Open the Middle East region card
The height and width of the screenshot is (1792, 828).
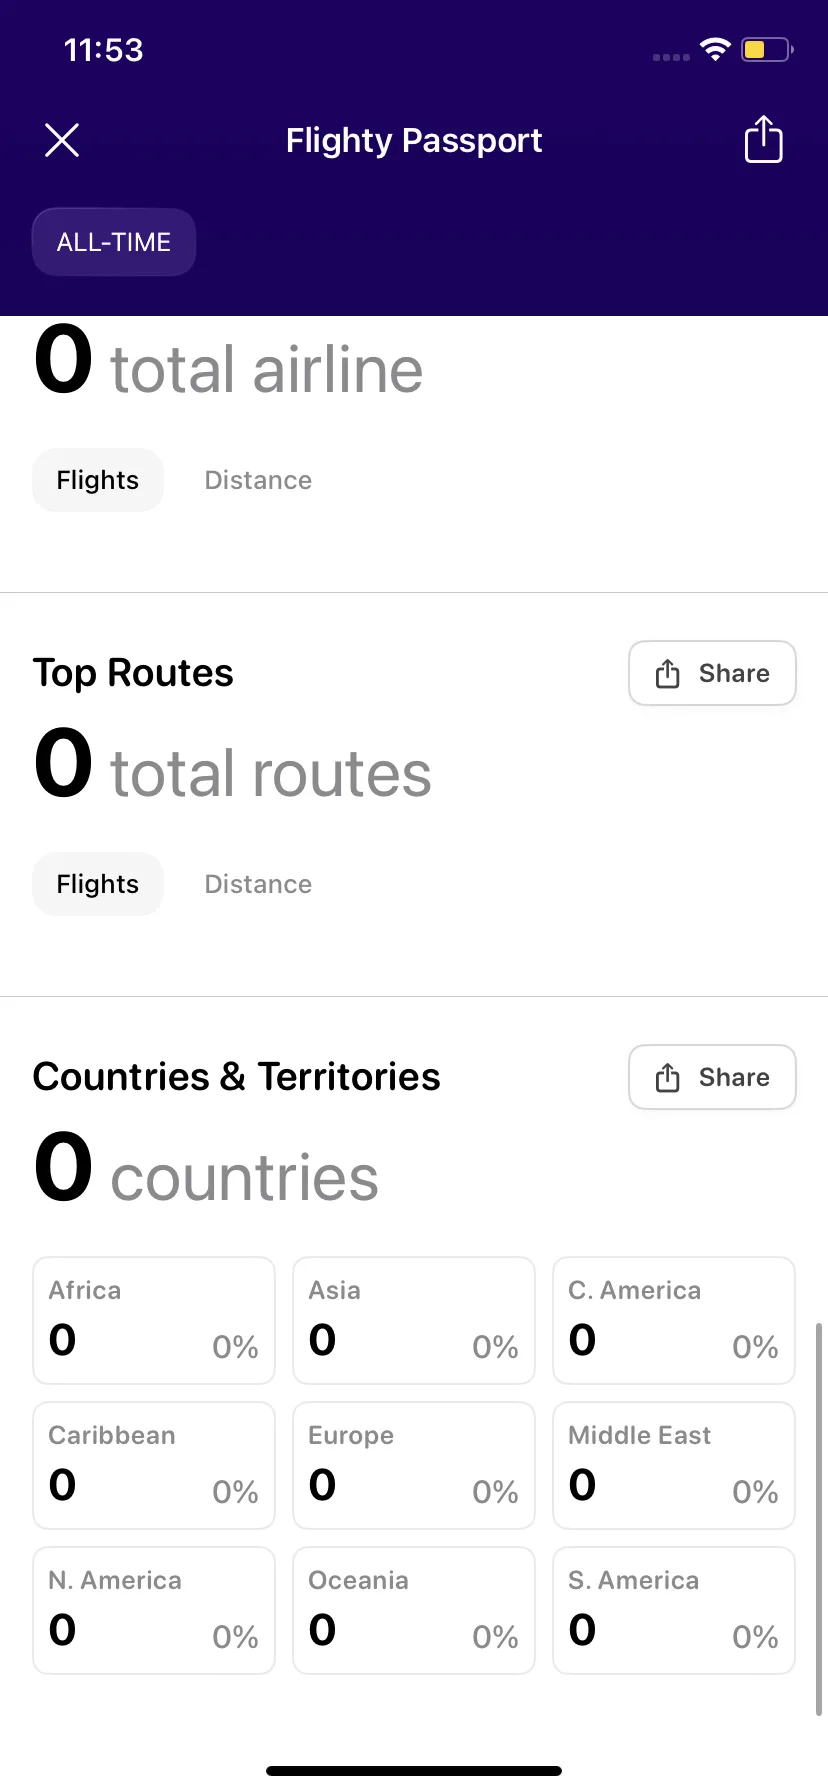pos(674,1466)
